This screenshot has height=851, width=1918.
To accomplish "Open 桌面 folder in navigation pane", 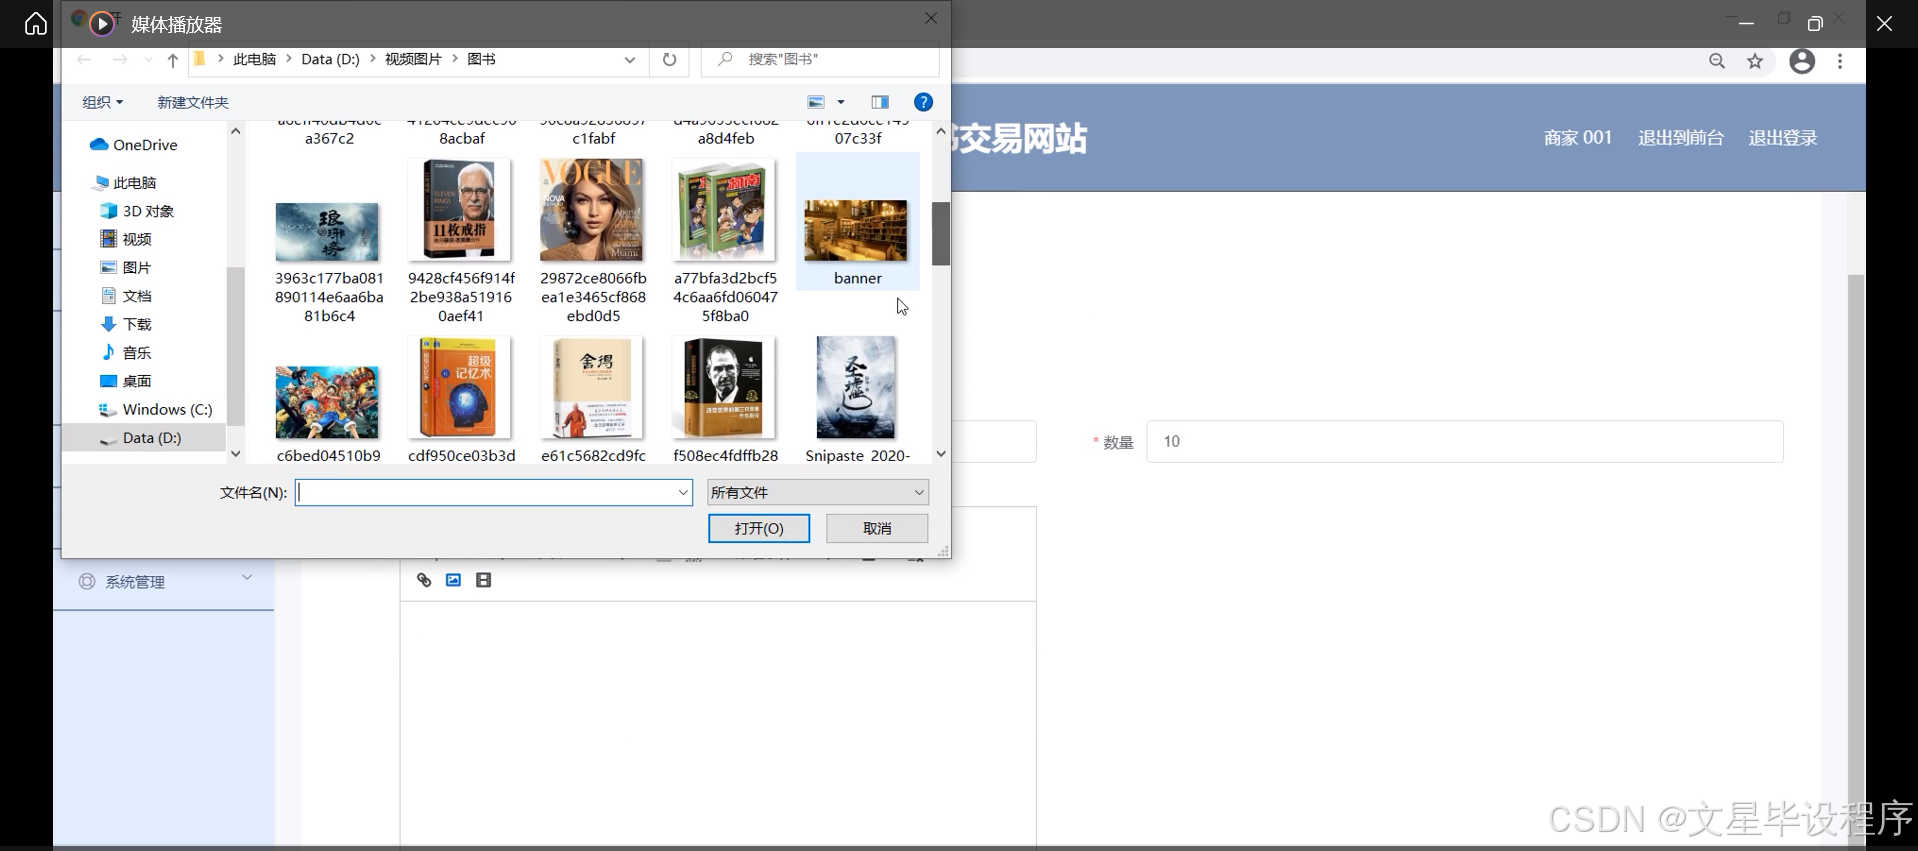I will tap(126, 381).
